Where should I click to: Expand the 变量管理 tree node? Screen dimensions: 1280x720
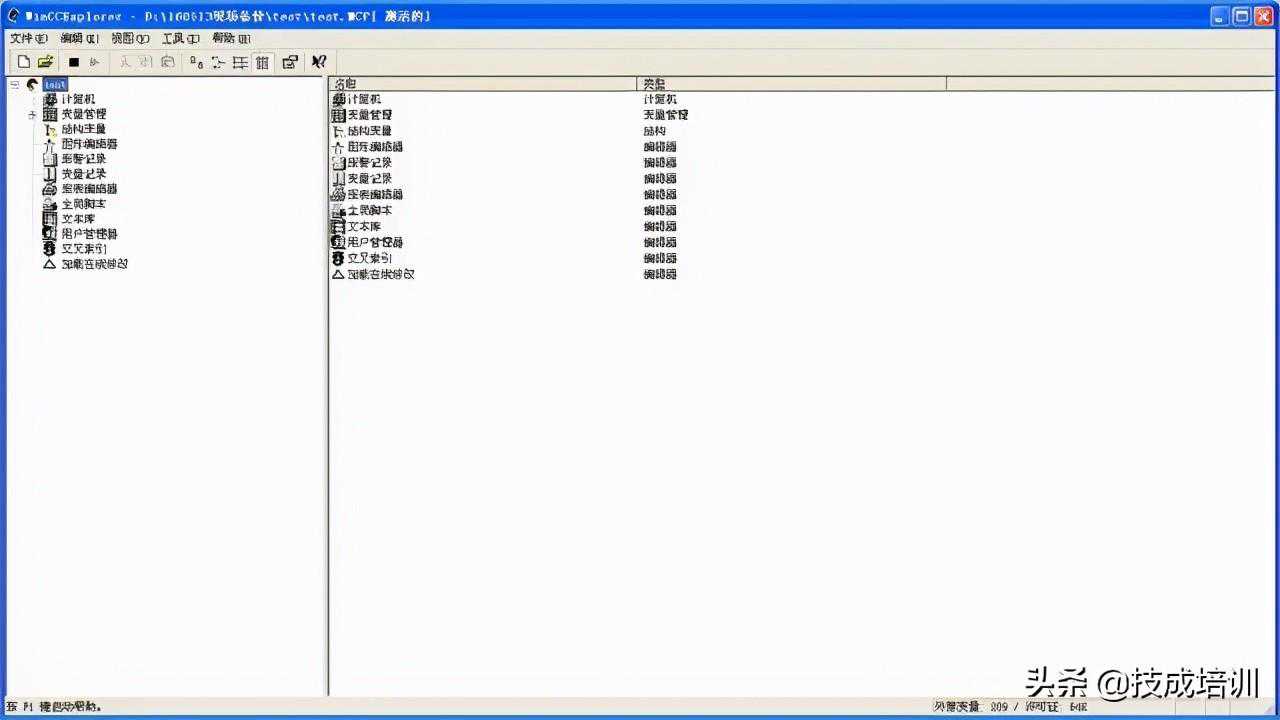(32, 115)
